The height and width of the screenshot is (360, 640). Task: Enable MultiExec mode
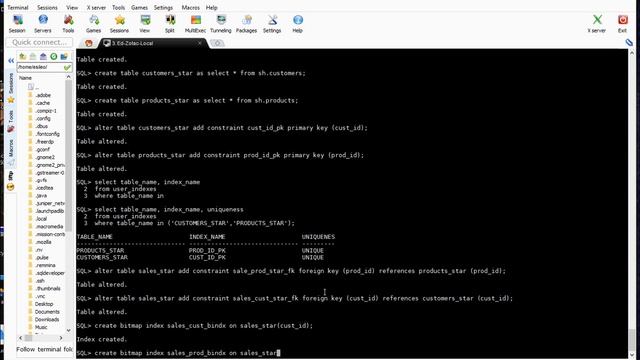[x=196, y=24]
